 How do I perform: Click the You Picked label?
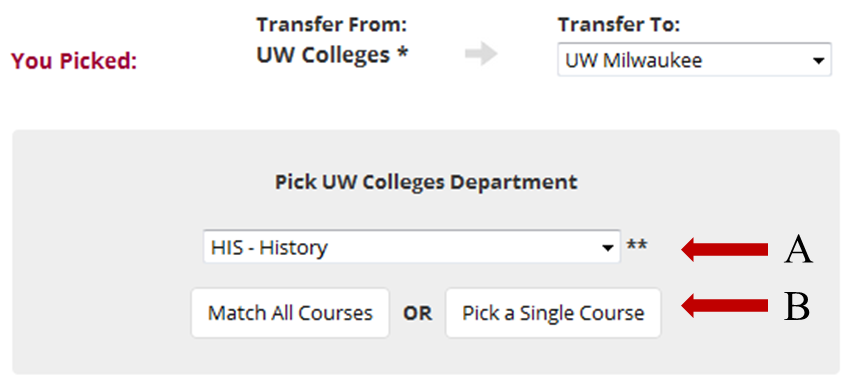[74, 61]
